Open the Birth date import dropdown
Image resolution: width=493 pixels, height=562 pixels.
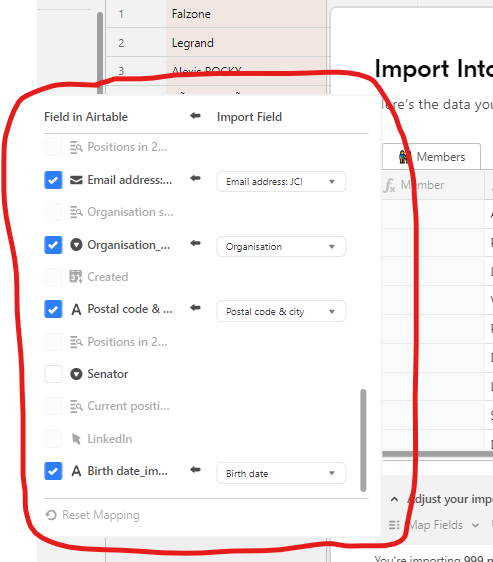pos(281,473)
